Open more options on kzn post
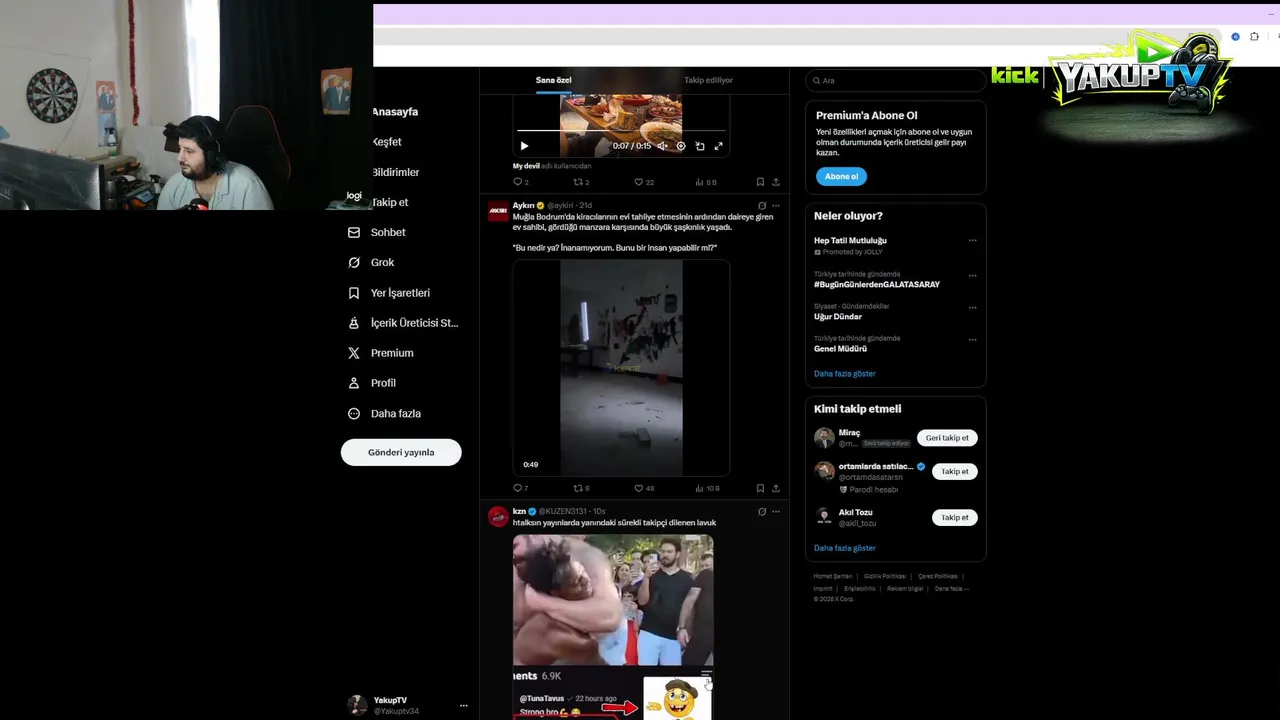The width and height of the screenshot is (1280, 720). pyautogui.click(x=776, y=511)
